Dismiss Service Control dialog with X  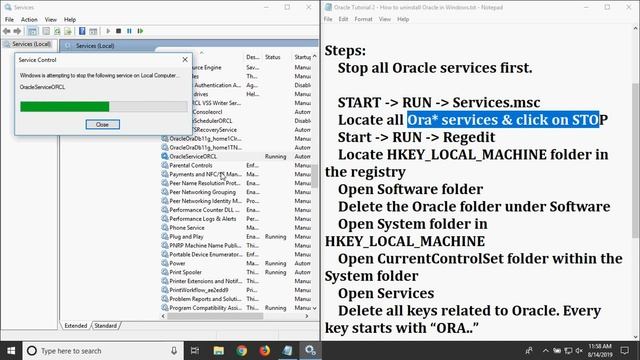point(185,60)
